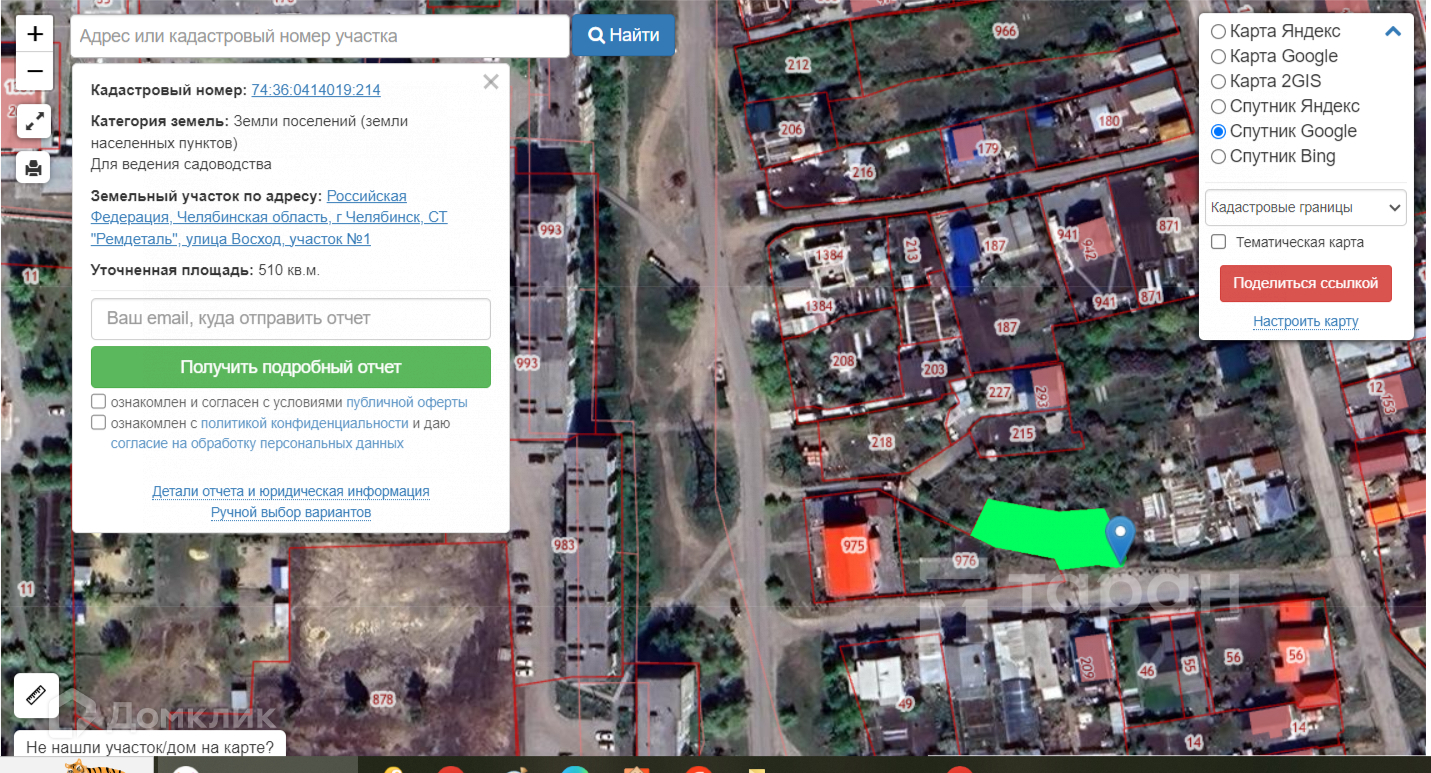Click the Найти search button
This screenshot has height=773, width=1431.
[x=623, y=36]
